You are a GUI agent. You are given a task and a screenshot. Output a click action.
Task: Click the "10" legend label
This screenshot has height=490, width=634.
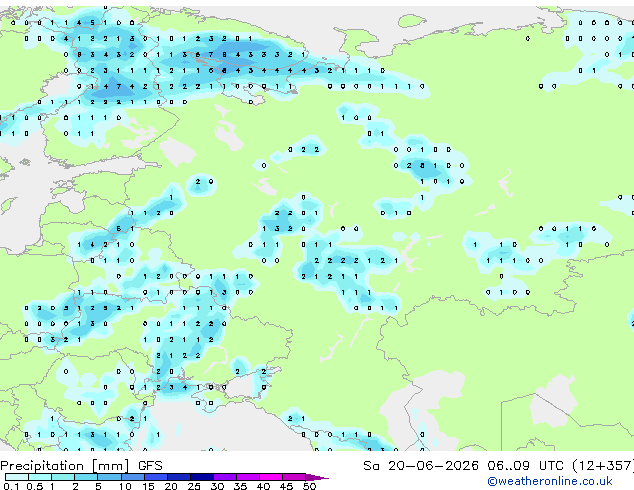pos(125,486)
